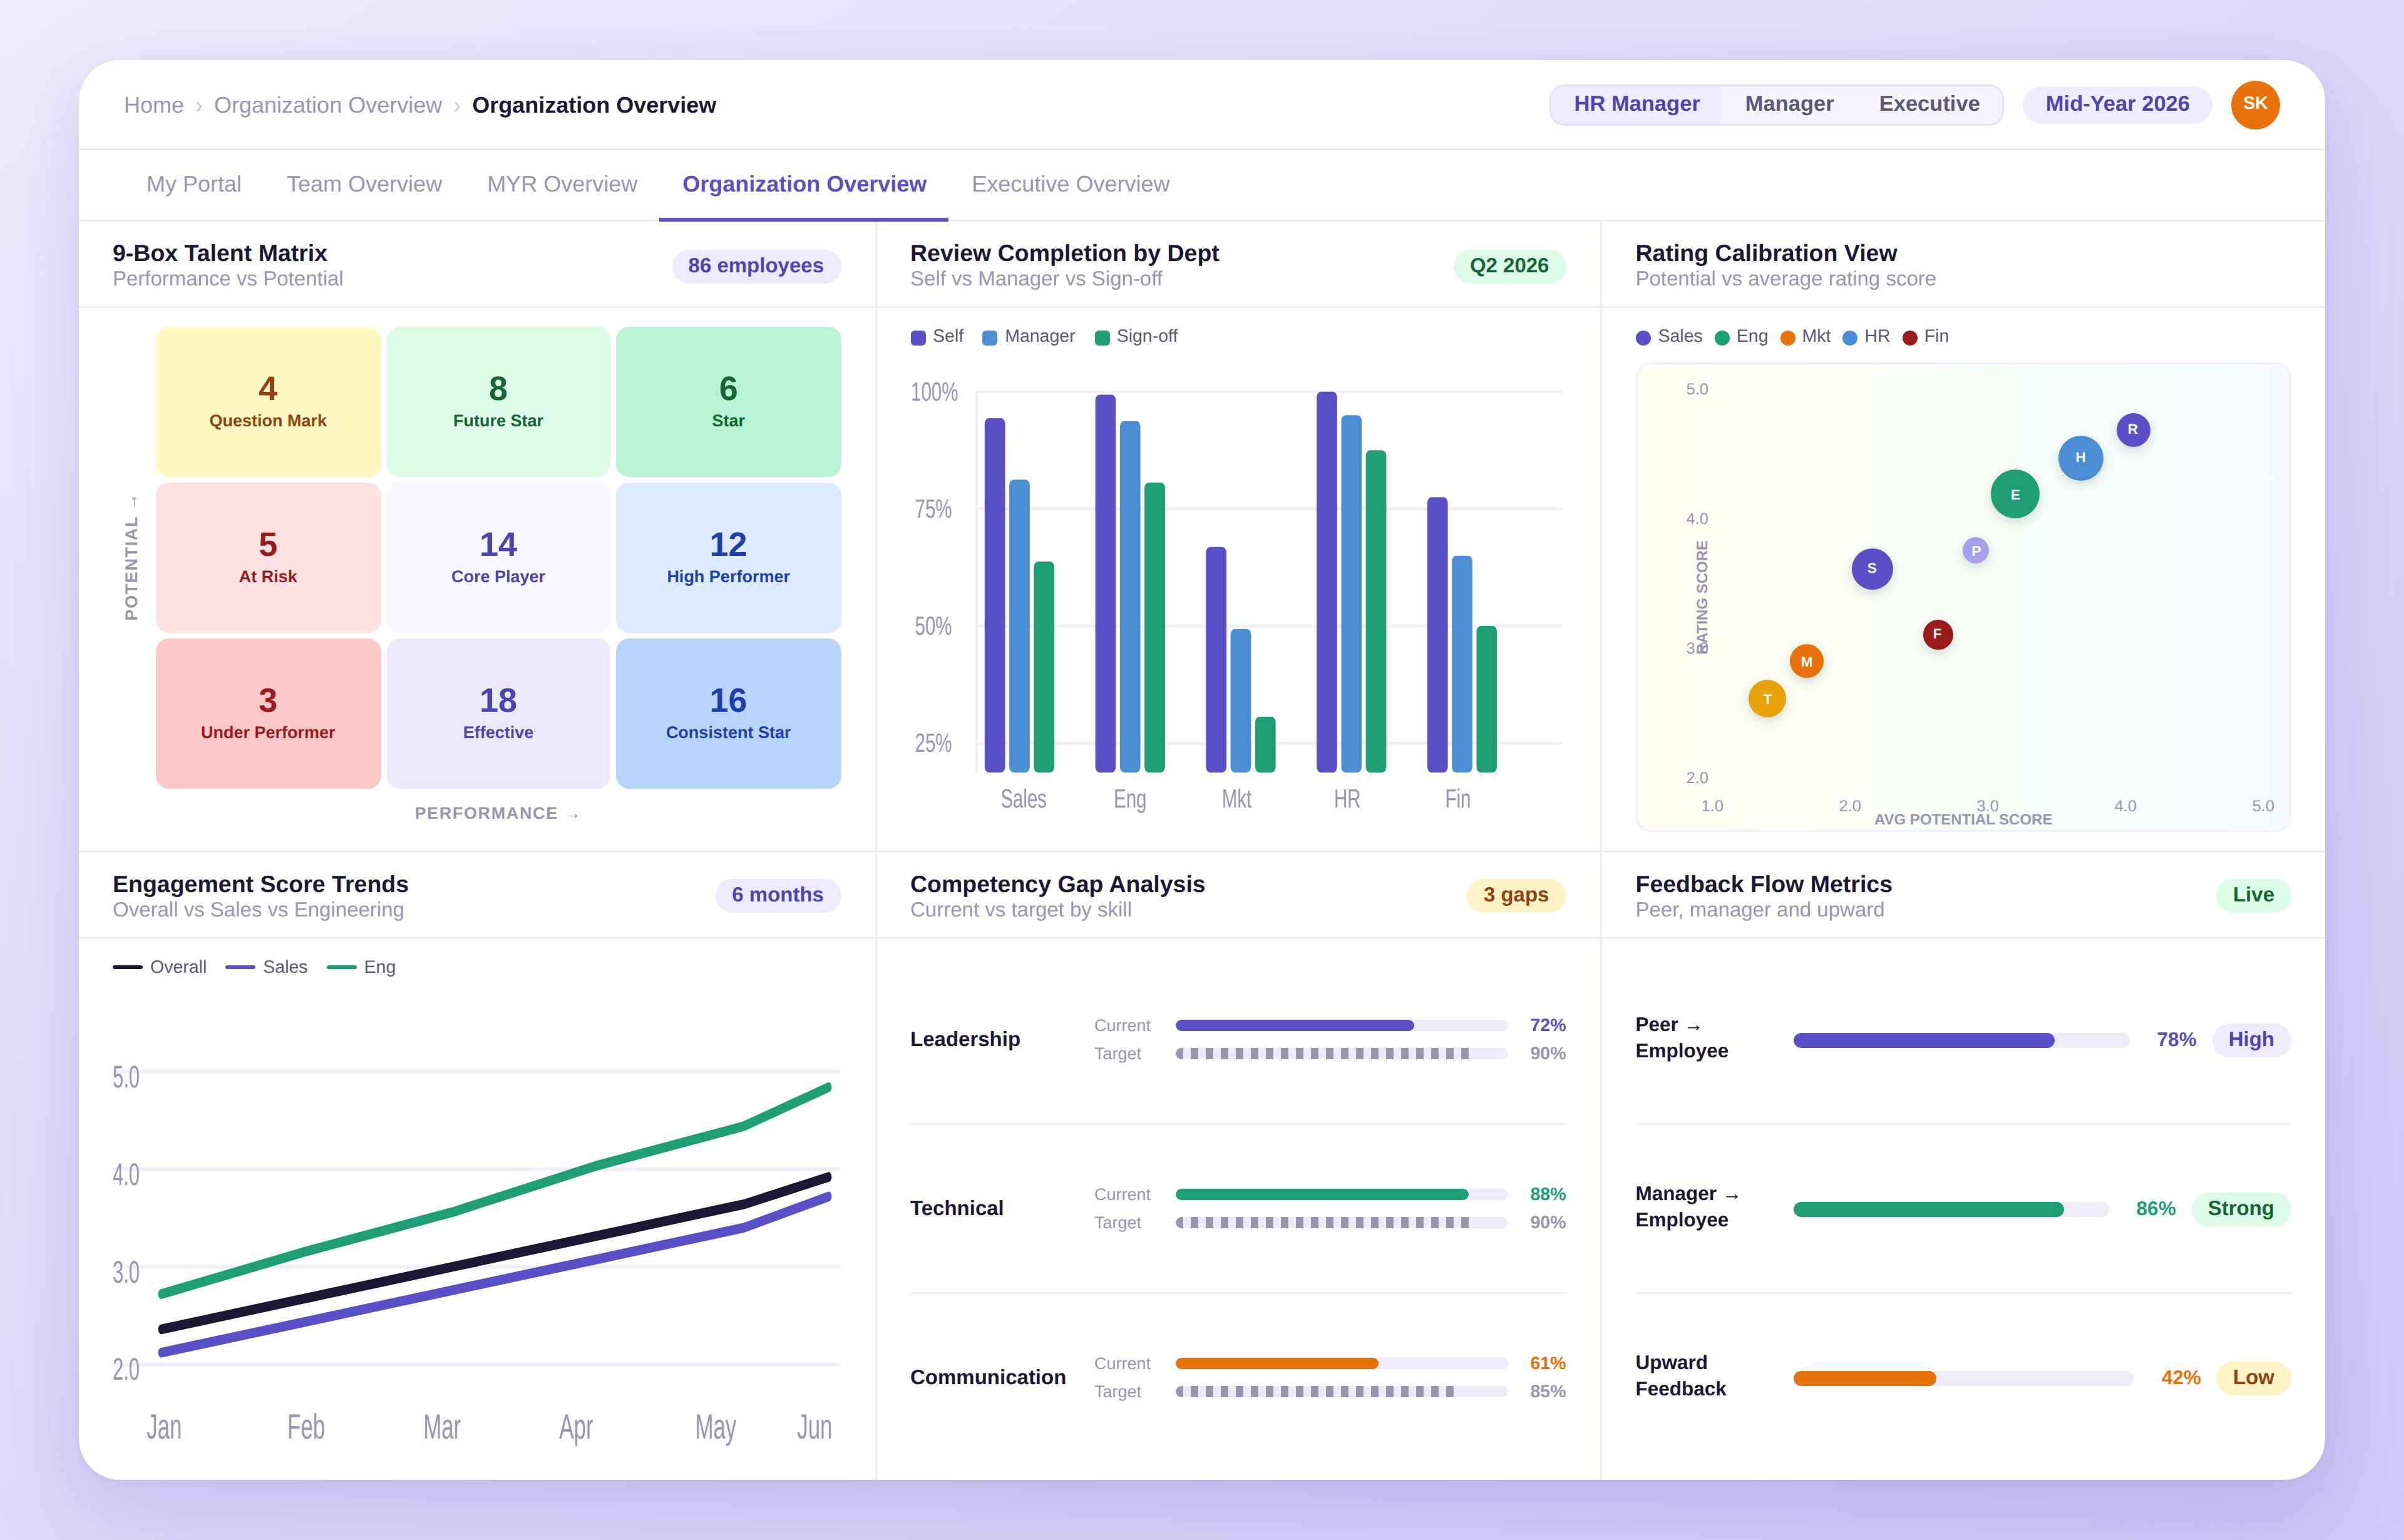This screenshot has height=1540, width=2404.
Task: Click the purple S scatter bubble
Action: (x=1871, y=569)
